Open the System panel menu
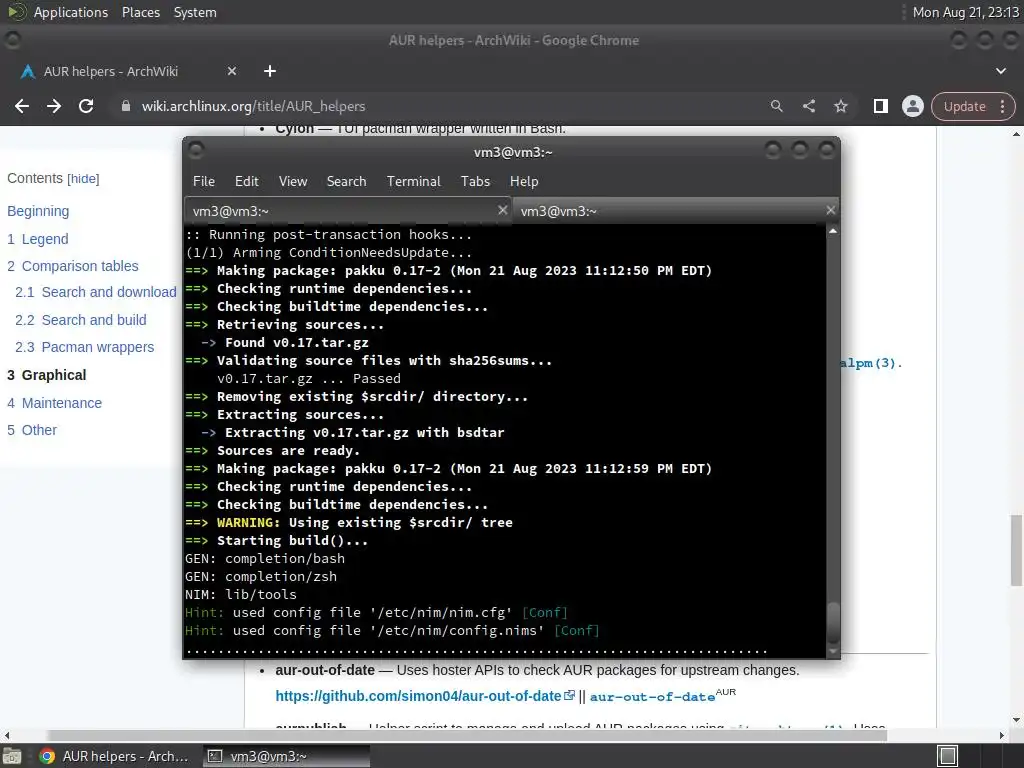This screenshot has width=1024, height=768. point(195,12)
